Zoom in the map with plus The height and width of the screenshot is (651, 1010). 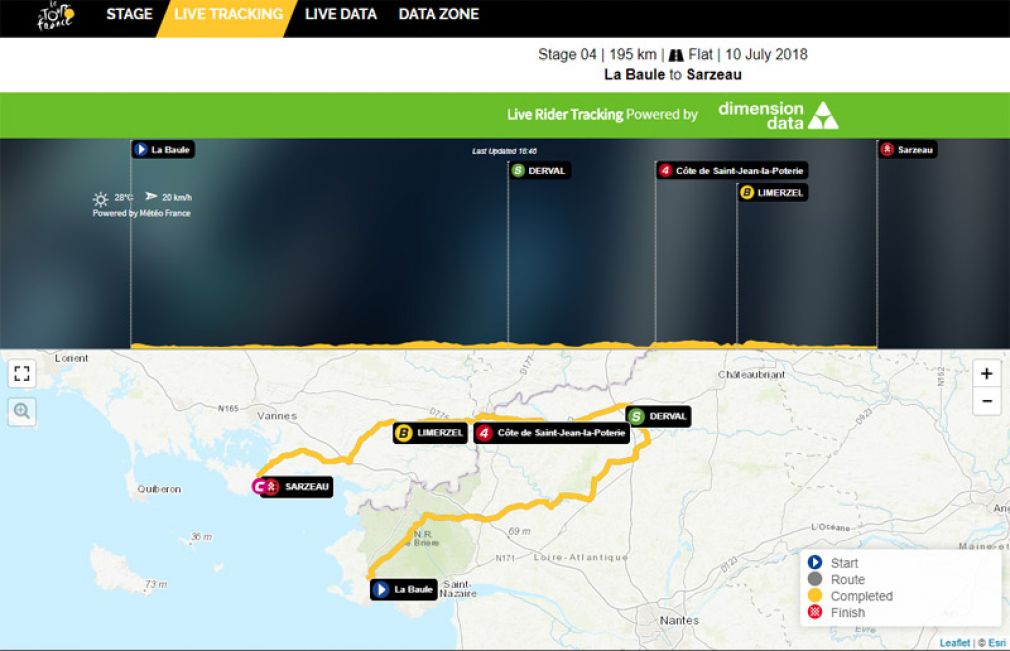click(986, 373)
